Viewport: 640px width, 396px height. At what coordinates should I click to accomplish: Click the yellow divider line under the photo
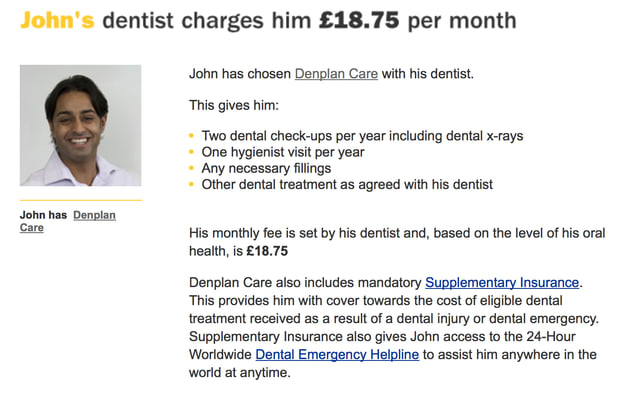pyautogui.click(x=81, y=200)
